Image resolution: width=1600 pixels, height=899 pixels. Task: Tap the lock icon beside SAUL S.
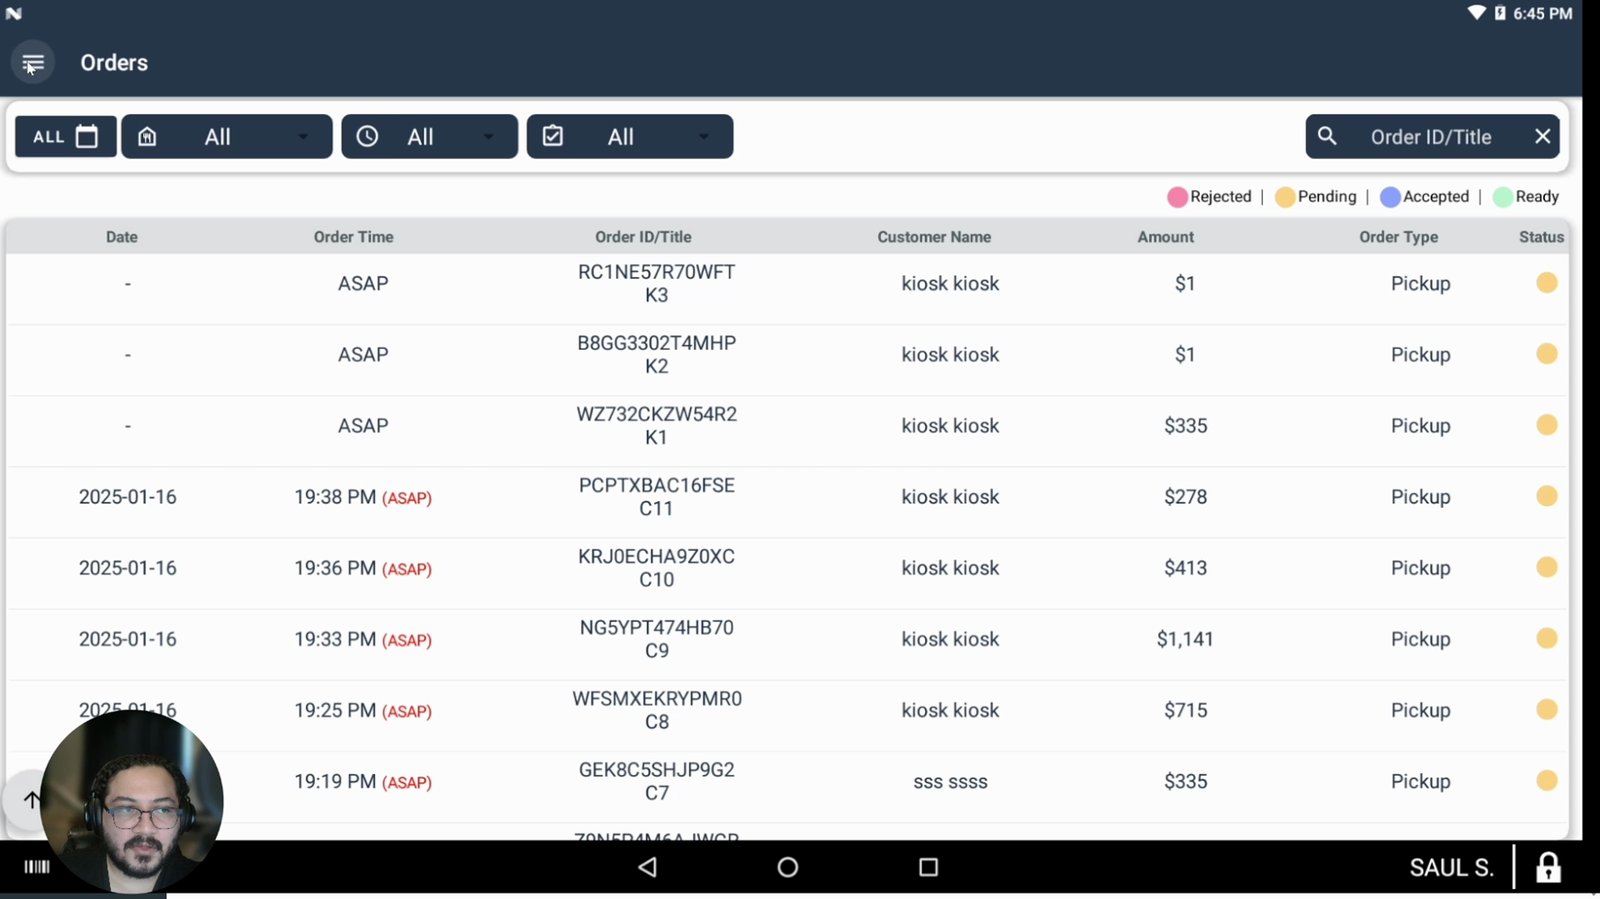1548,867
